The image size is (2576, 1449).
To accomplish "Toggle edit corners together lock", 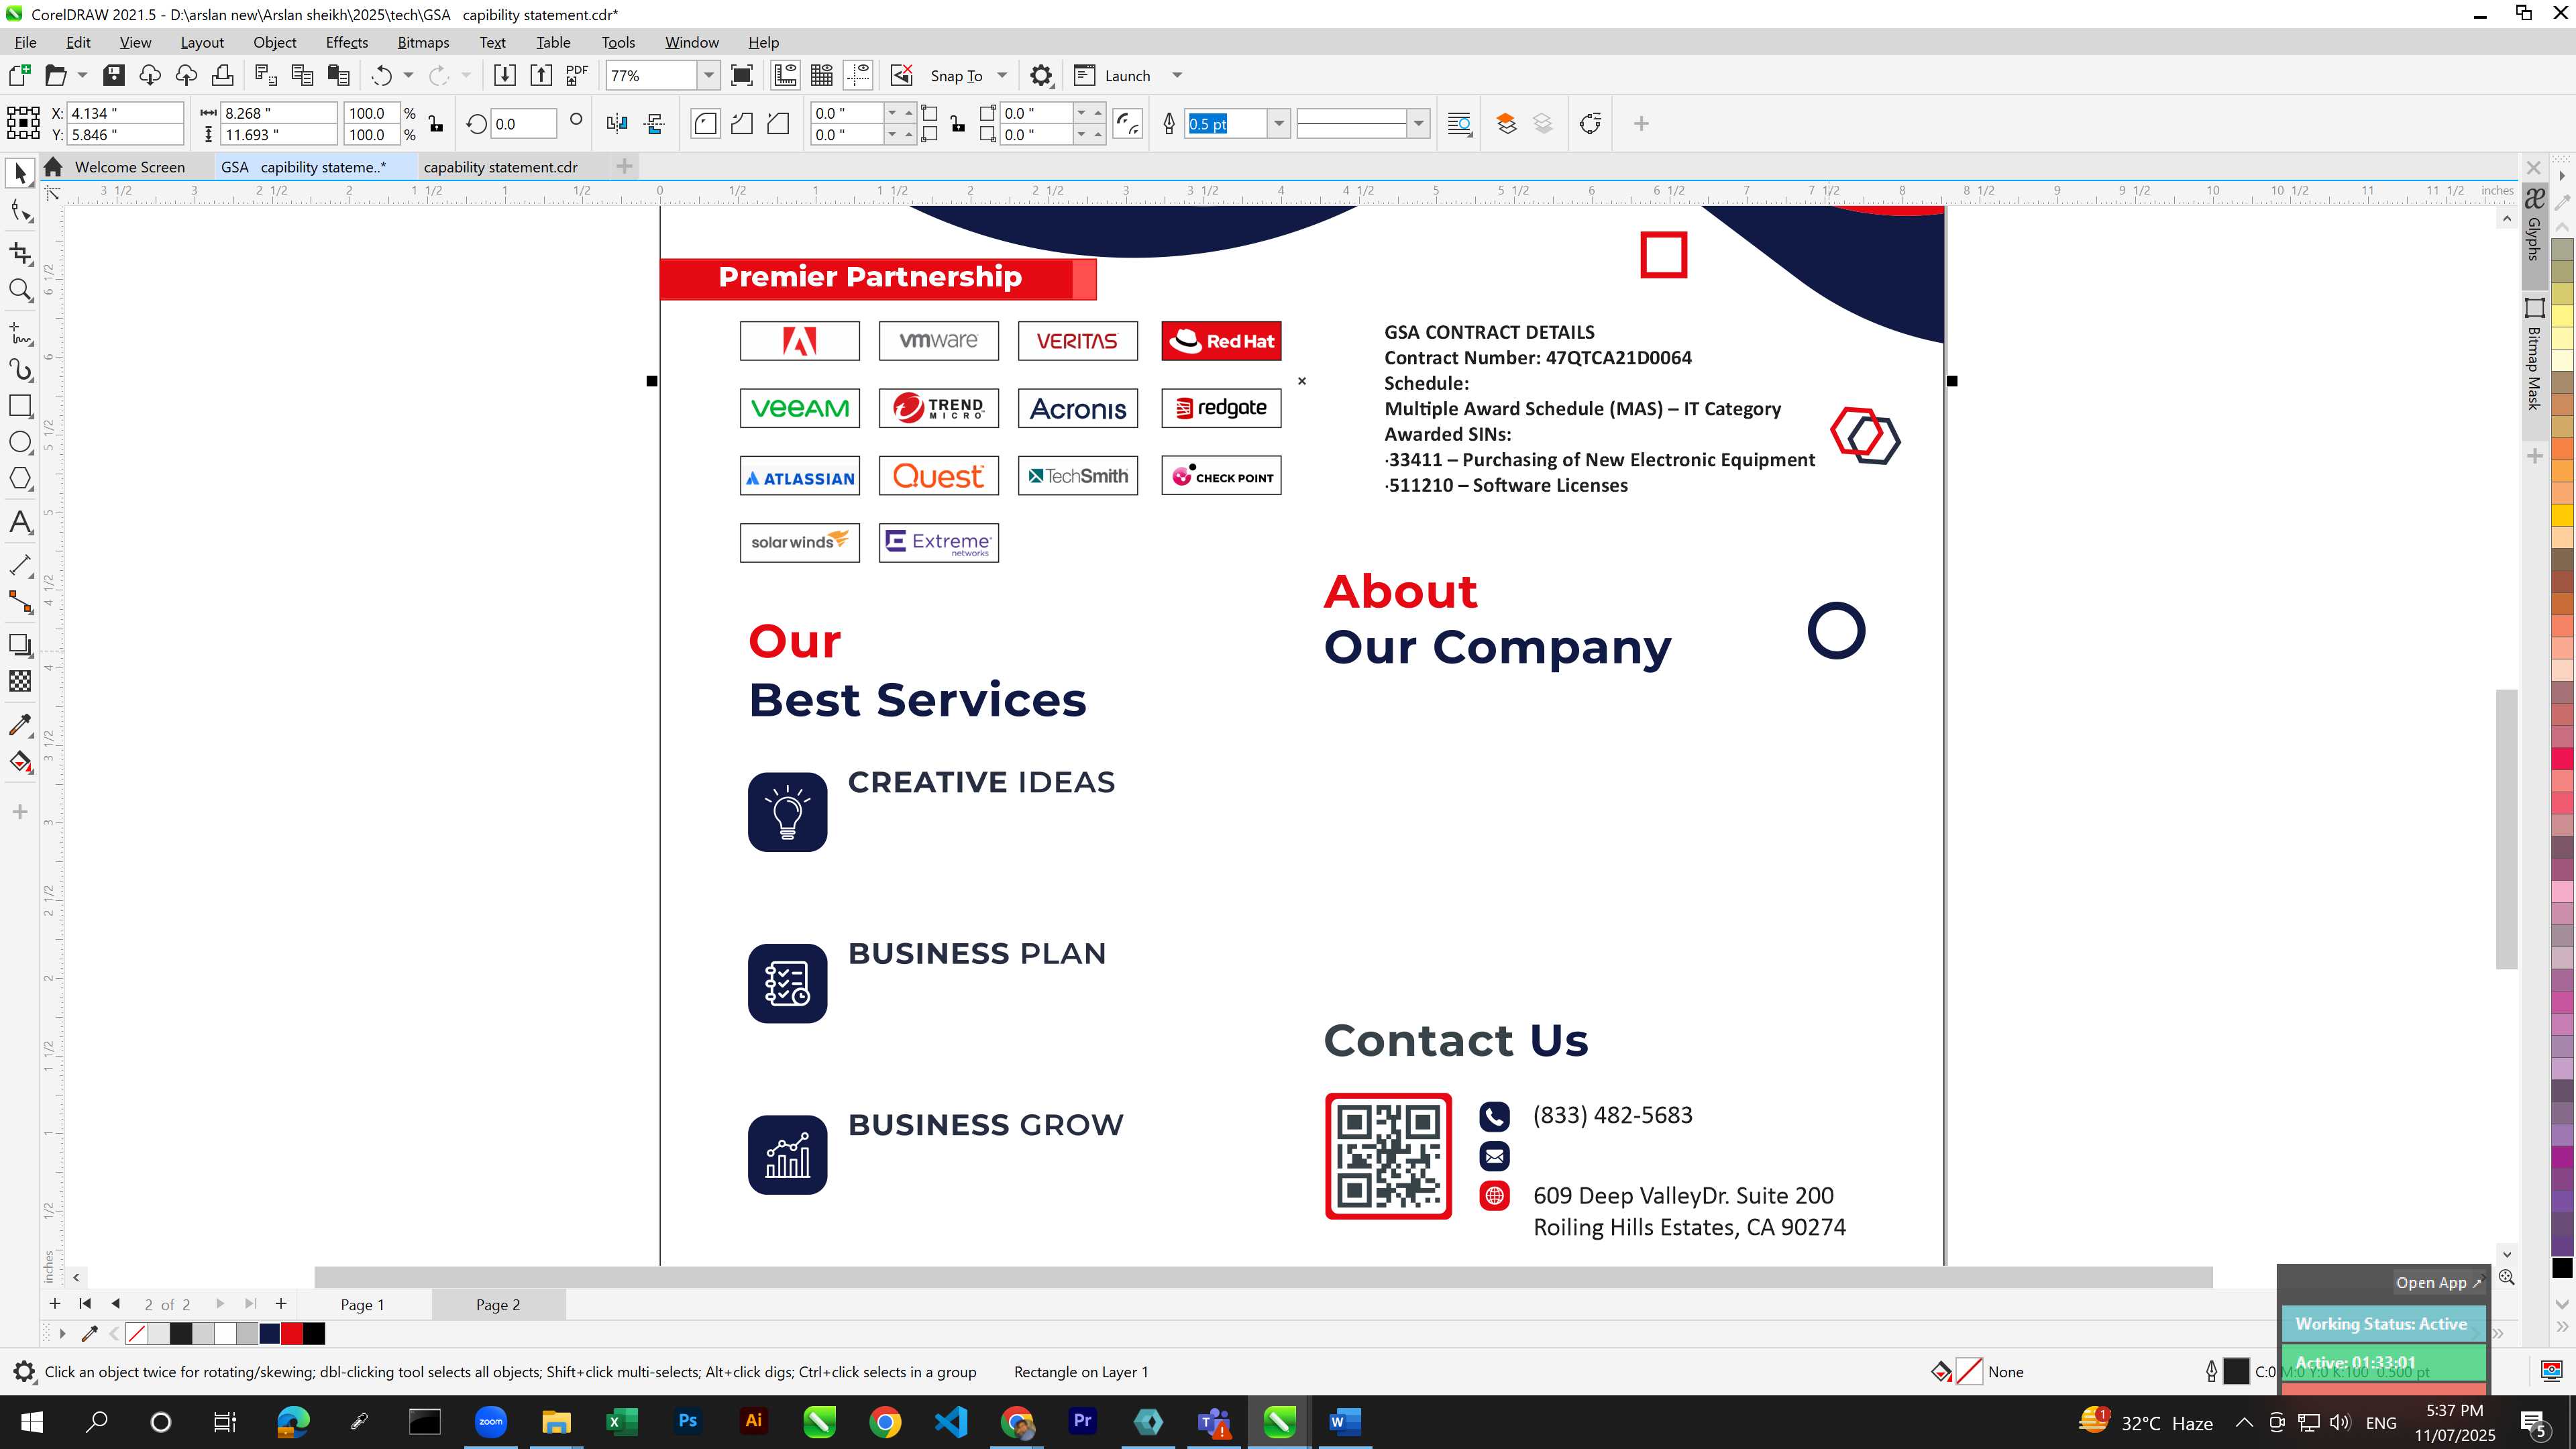I will coord(958,123).
